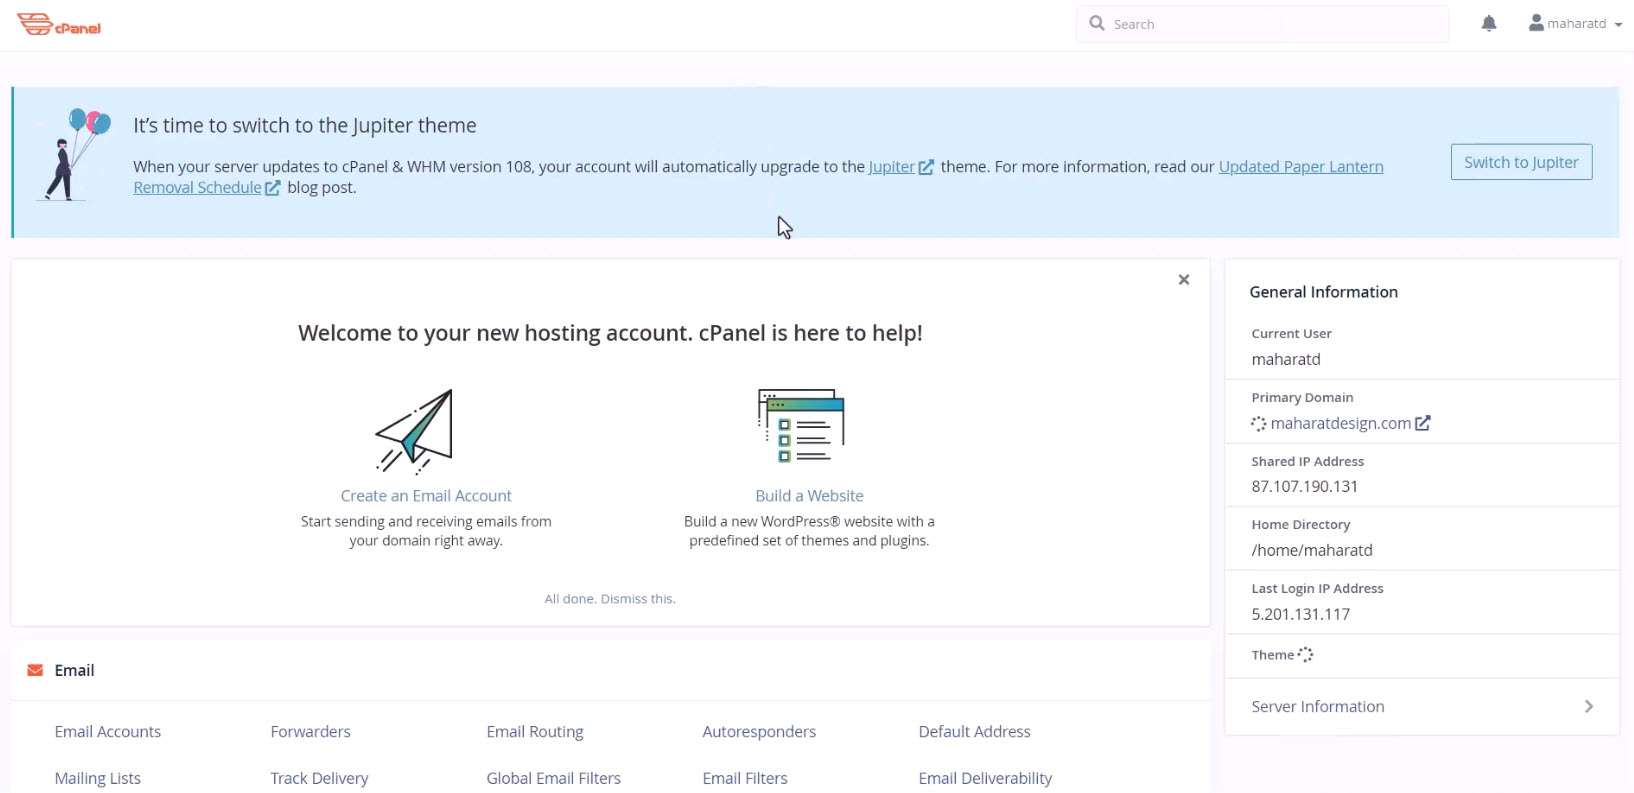Click the cPanel logo
This screenshot has width=1634, height=793.
pos(59,25)
